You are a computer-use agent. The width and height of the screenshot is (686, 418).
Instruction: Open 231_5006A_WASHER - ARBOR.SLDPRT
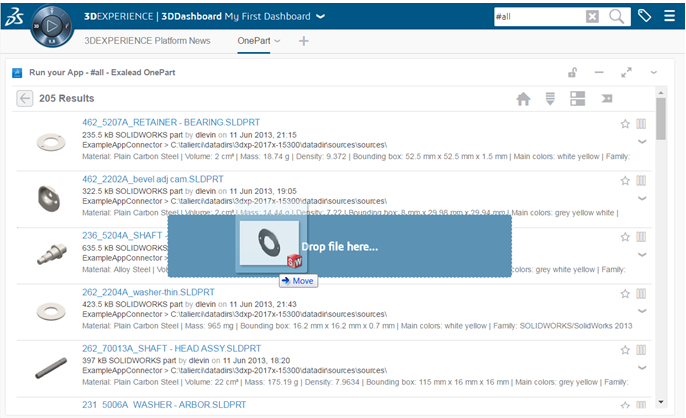pos(164,405)
